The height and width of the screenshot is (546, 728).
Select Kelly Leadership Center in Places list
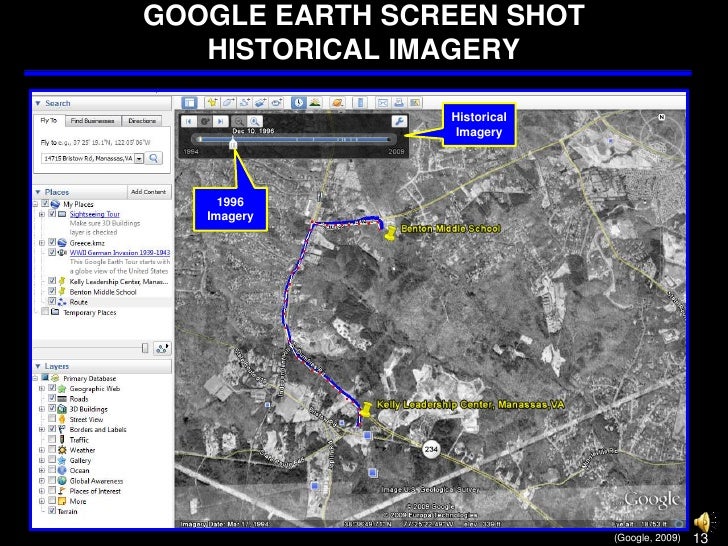[x=119, y=281]
